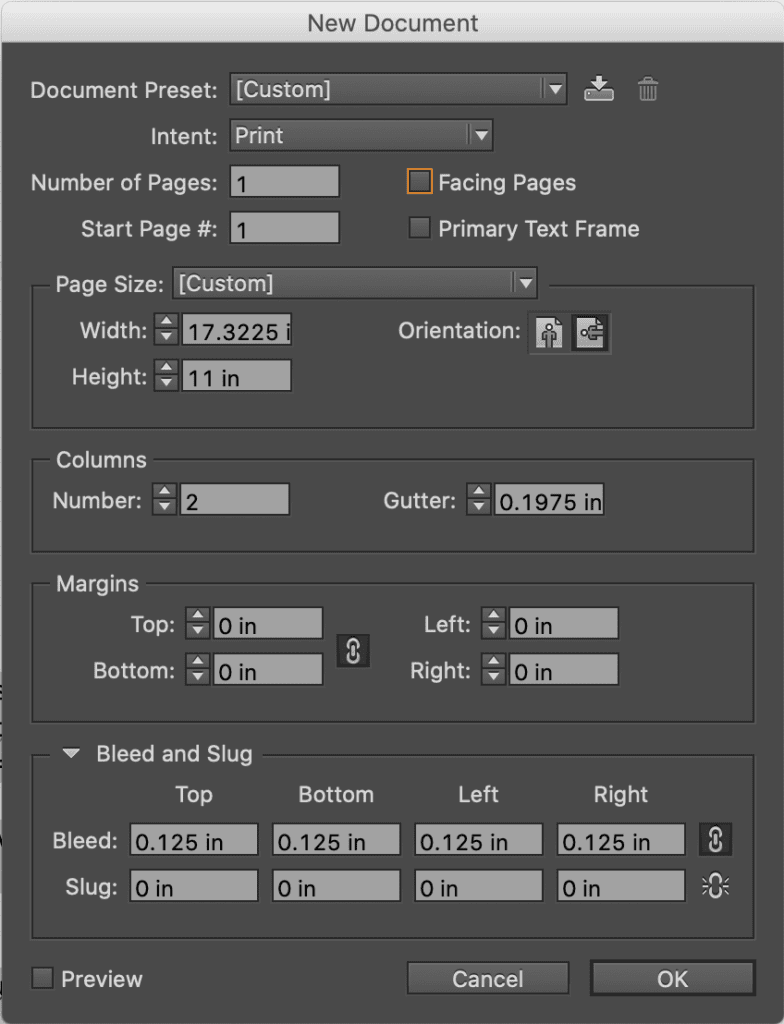Click the Height stepper arrows
The height and width of the screenshot is (1024, 784).
click(x=167, y=375)
